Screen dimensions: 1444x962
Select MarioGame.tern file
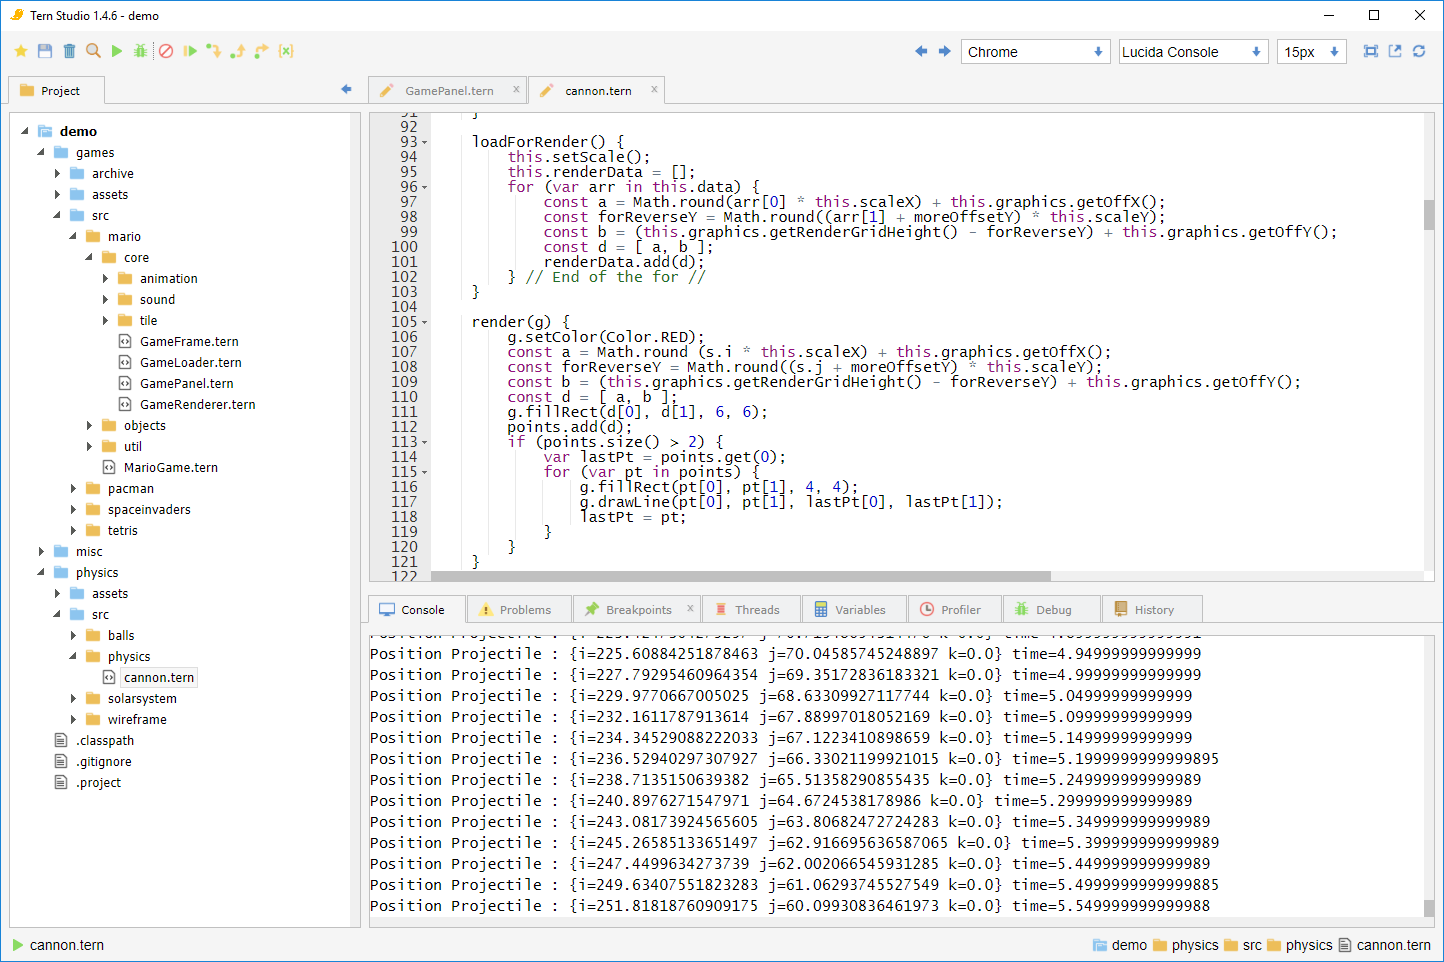pos(171,468)
